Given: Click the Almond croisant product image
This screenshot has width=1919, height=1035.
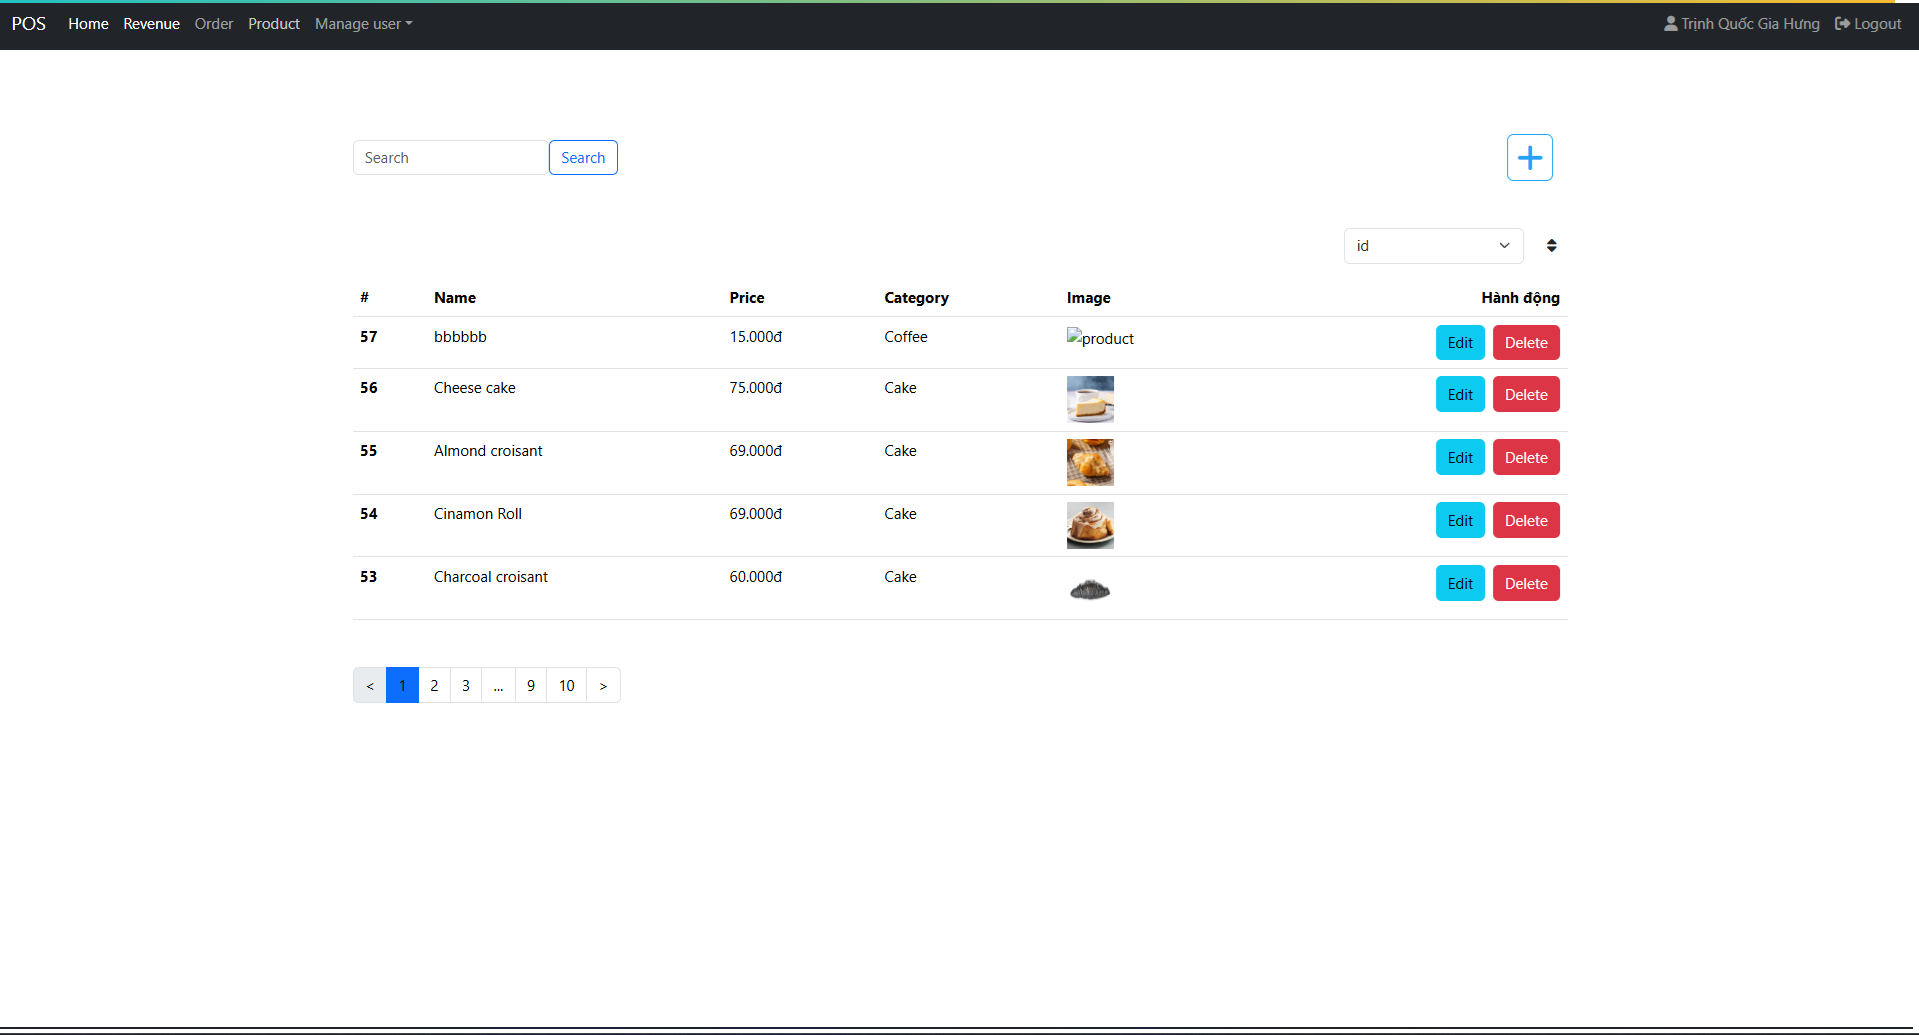Looking at the screenshot, I should click(1090, 462).
